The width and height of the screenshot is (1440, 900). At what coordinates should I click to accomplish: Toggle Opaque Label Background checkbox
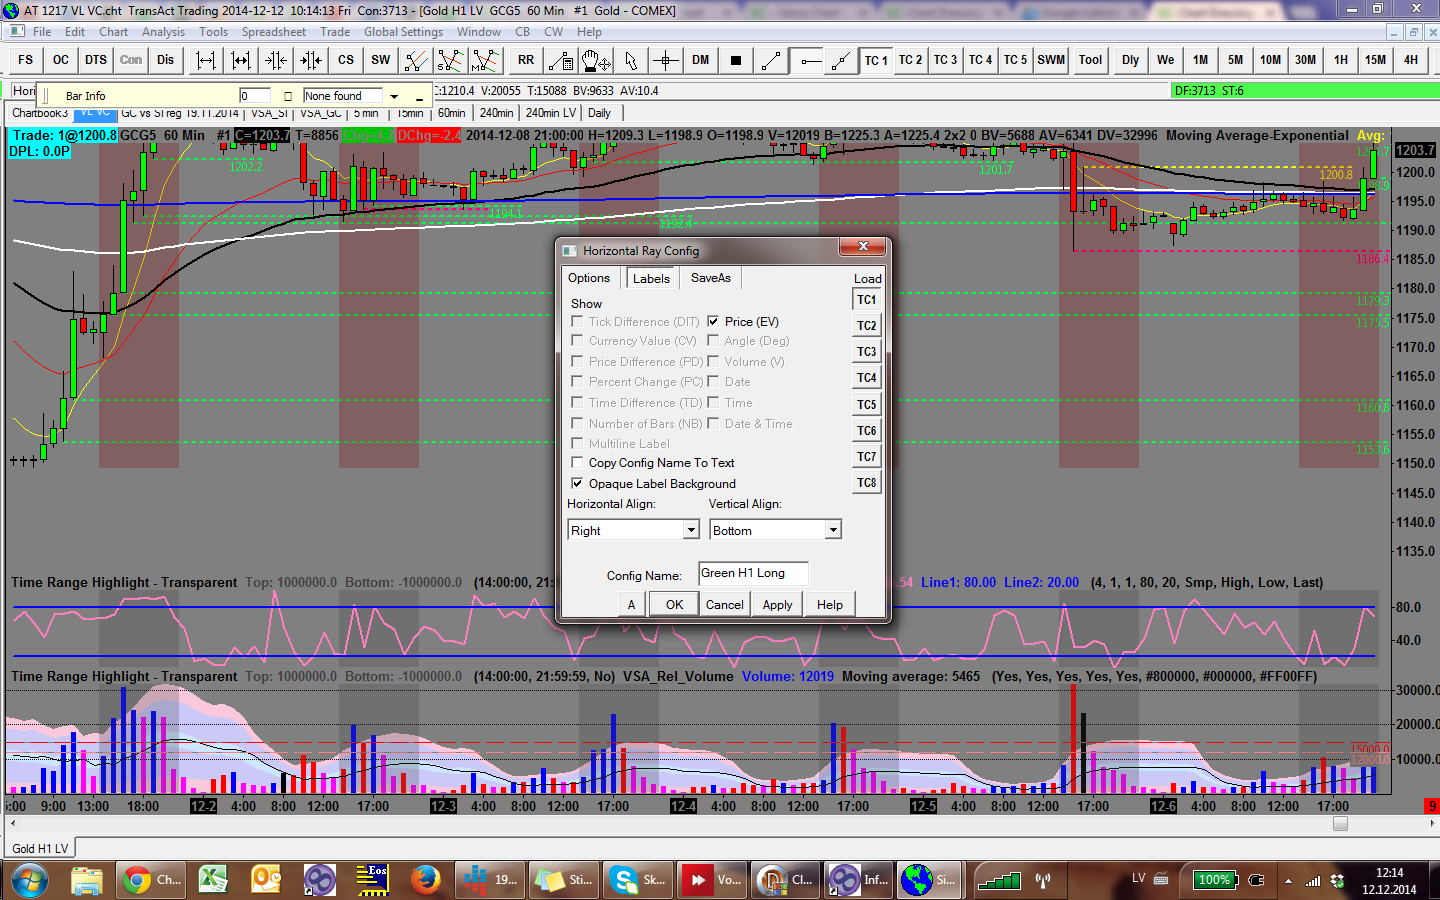[577, 483]
